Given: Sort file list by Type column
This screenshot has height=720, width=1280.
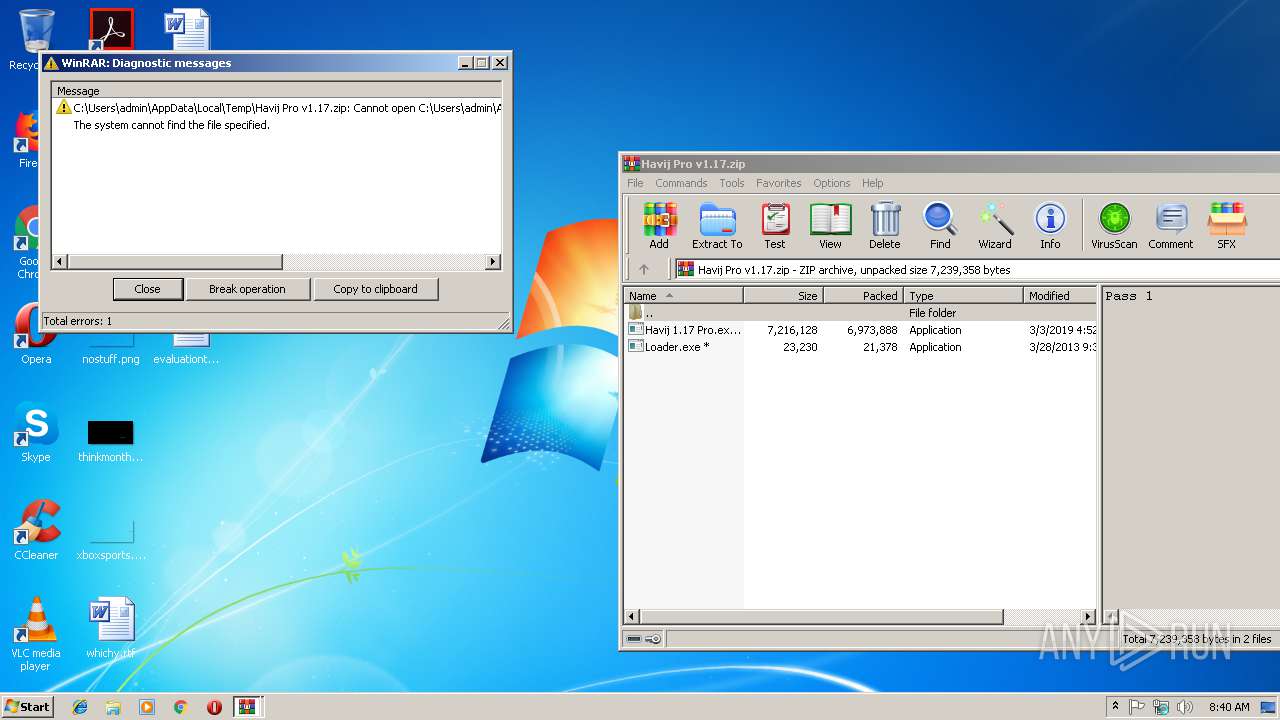Looking at the screenshot, I should pos(963,296).
